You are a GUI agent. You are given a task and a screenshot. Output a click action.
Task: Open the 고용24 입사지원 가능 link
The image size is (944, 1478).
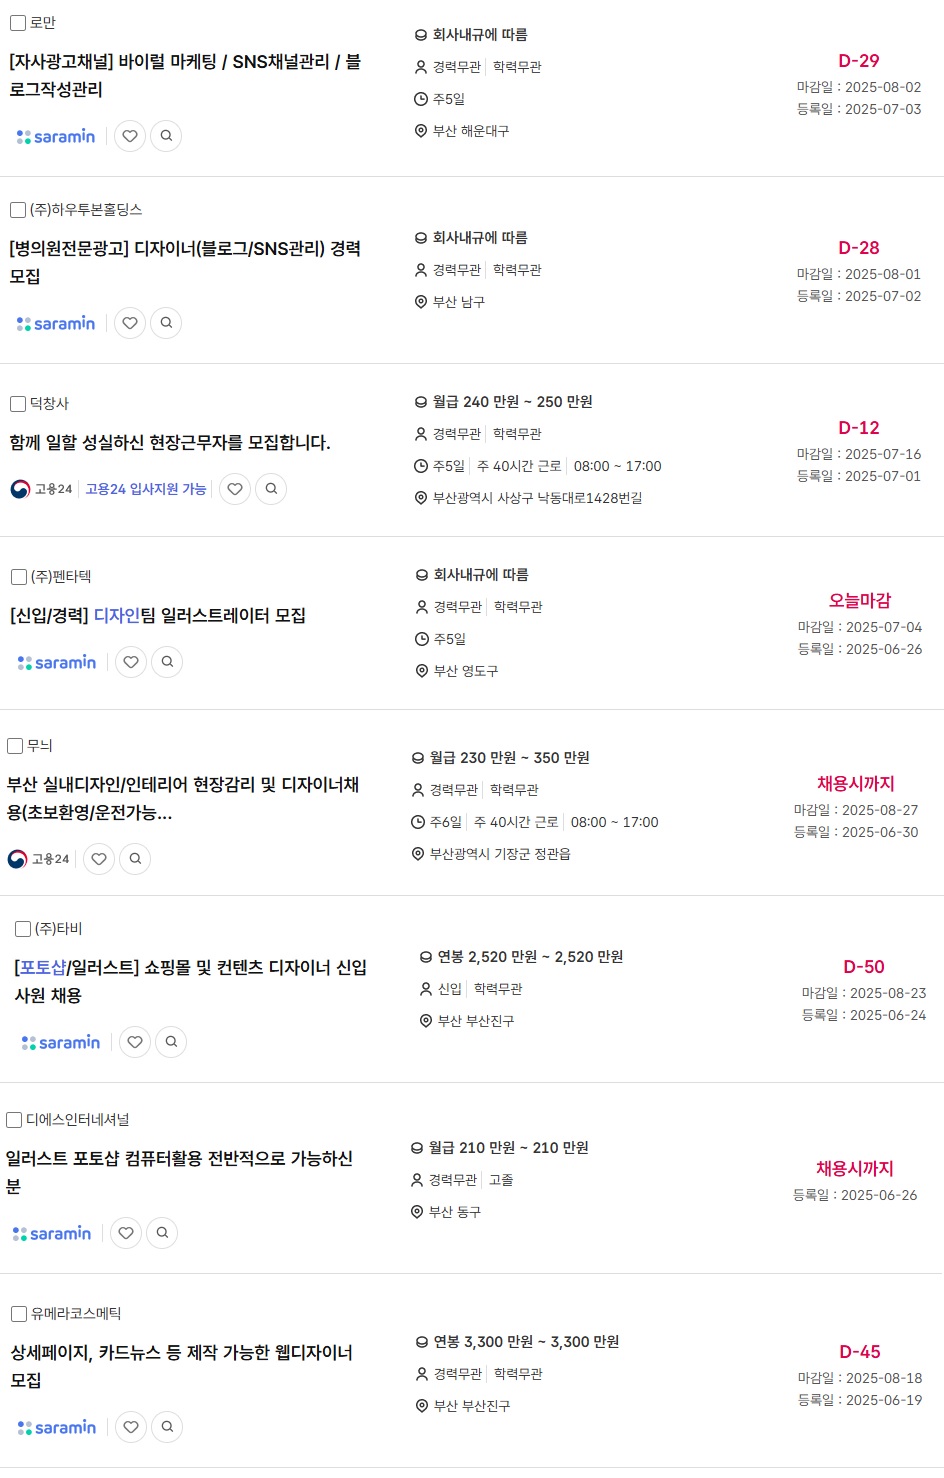[146, 489]
